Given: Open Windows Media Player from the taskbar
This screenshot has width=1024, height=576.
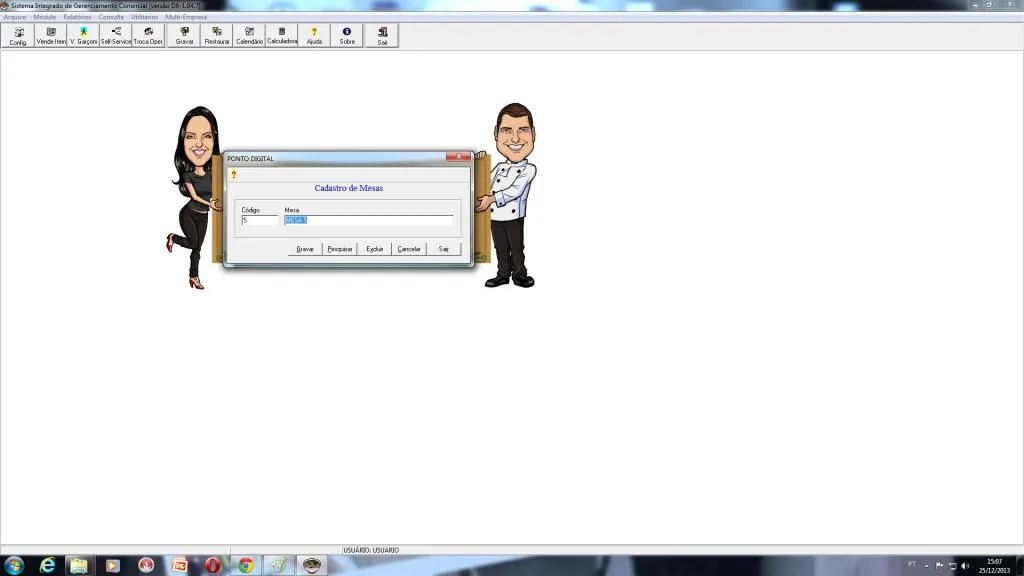Looking at the screenshot, I should click(112, 566).
